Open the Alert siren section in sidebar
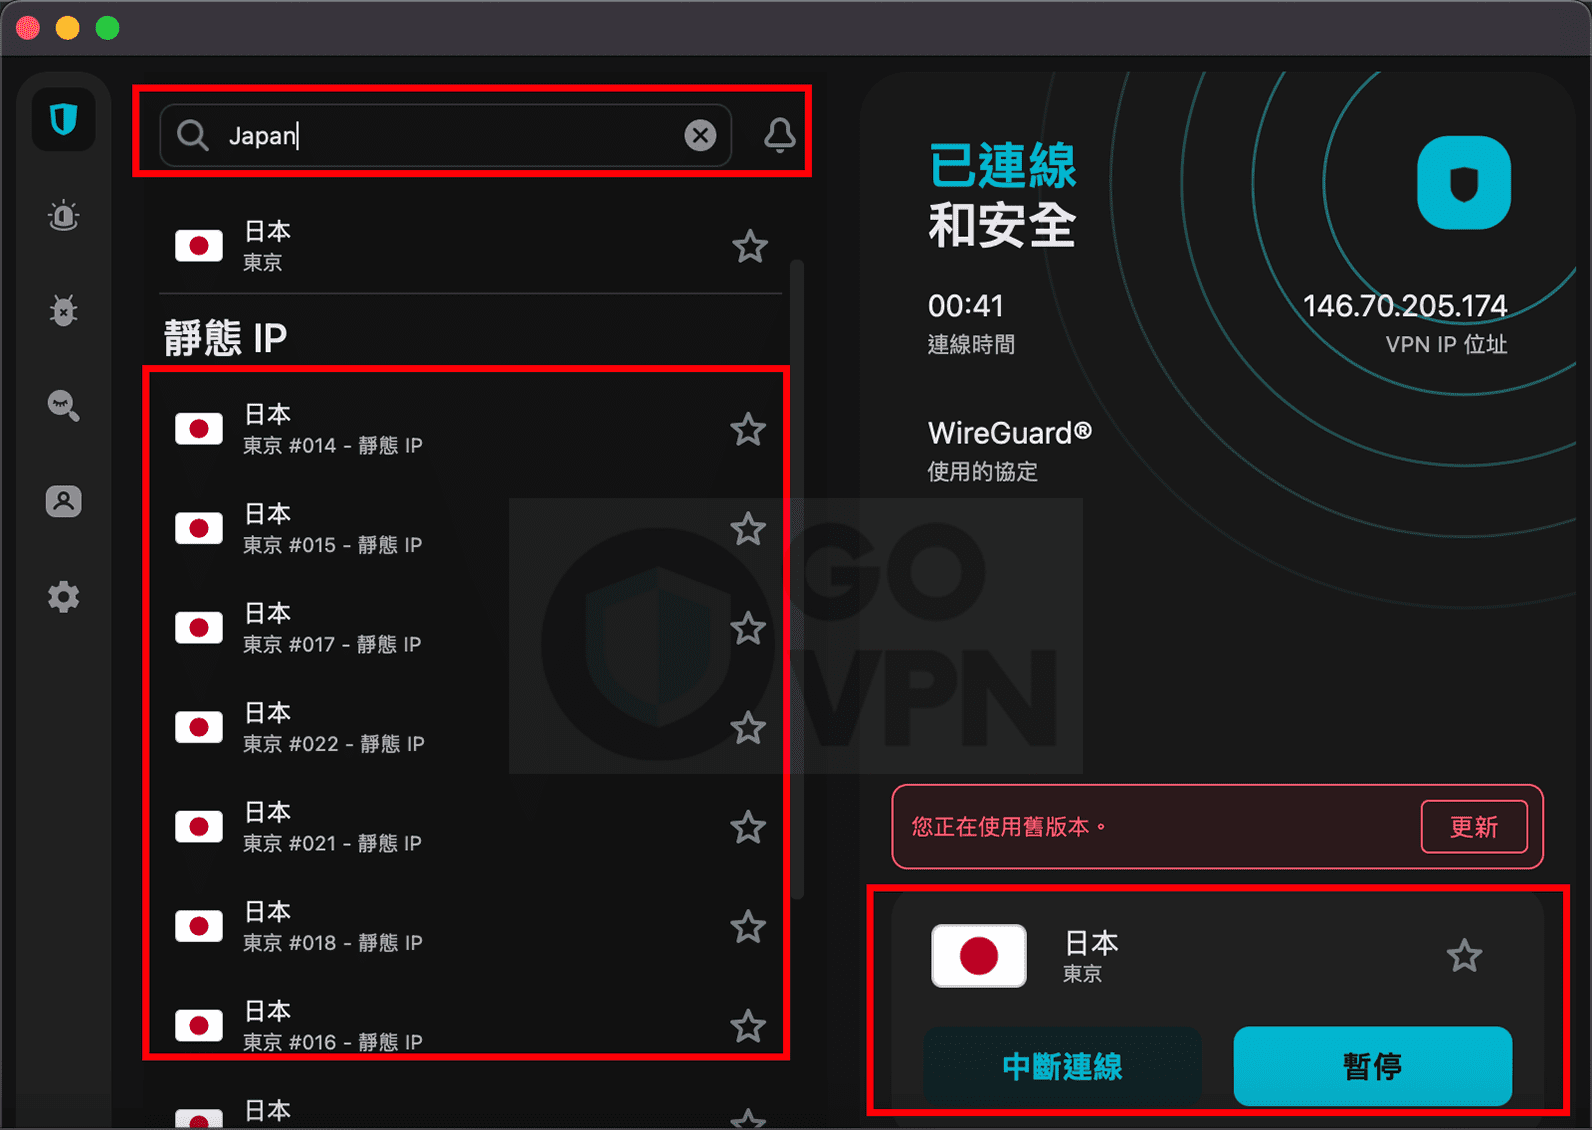Screen dimensions: 1592x1130 click(64, 215)
